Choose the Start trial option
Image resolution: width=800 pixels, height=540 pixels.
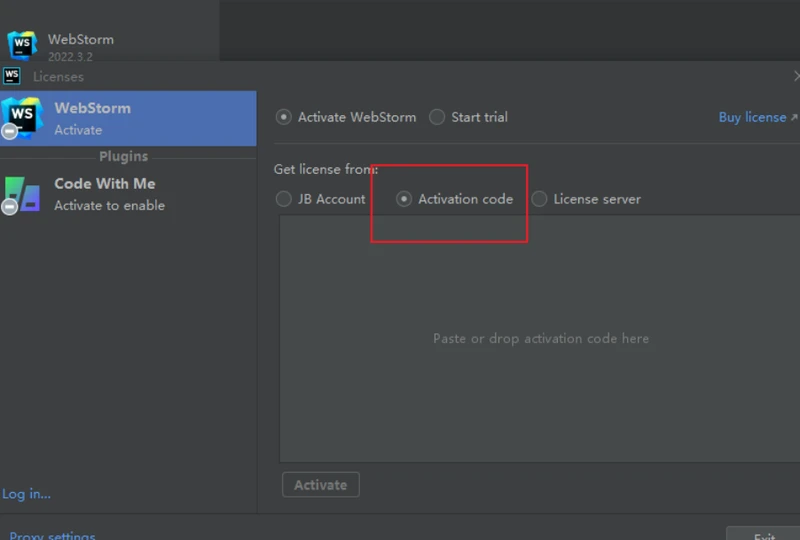[437, 117]
